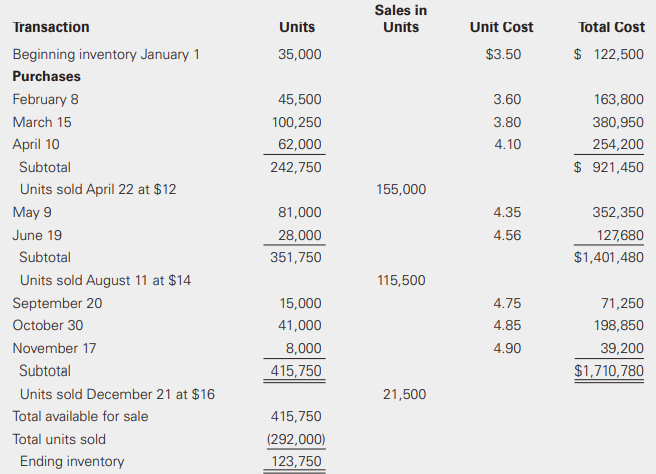Click the September 20 row label

click(x=57, y=303)
